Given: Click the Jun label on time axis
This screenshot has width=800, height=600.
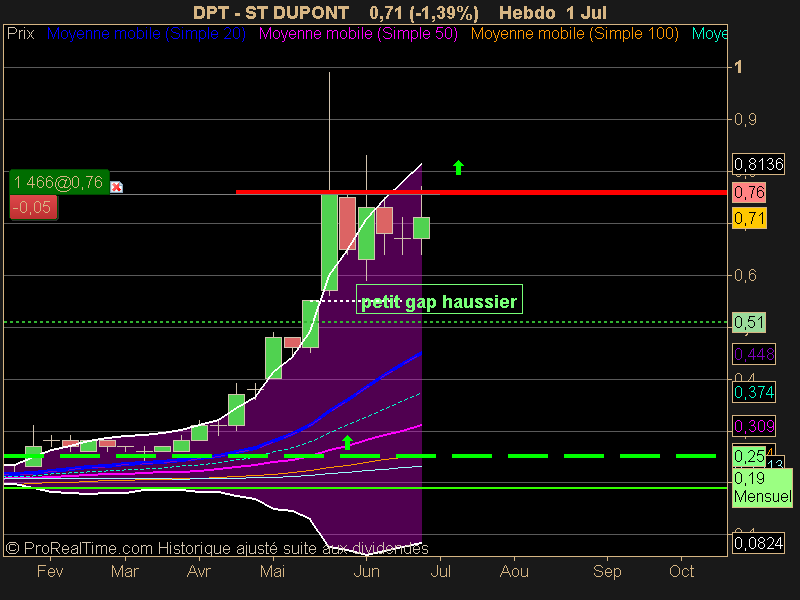Looking at the screenshot, I should [x=366, y=571].
